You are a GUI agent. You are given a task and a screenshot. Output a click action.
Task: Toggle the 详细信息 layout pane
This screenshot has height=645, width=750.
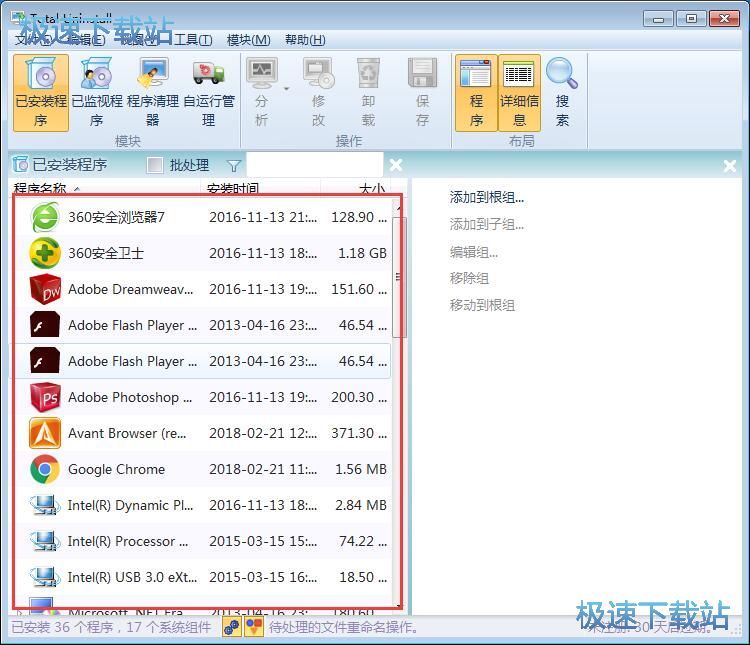click(x=519, y=92)
